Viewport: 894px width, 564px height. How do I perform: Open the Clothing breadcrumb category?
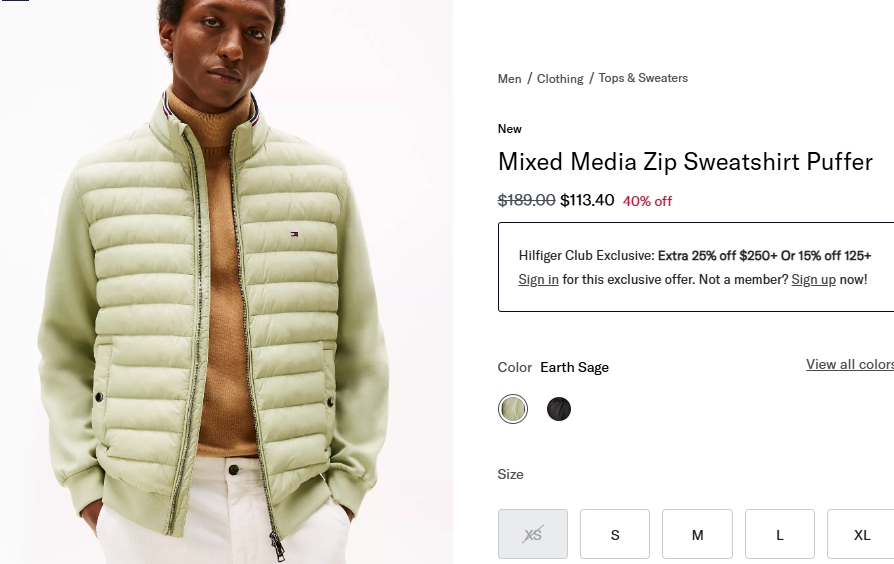click(x=560, y=79)
